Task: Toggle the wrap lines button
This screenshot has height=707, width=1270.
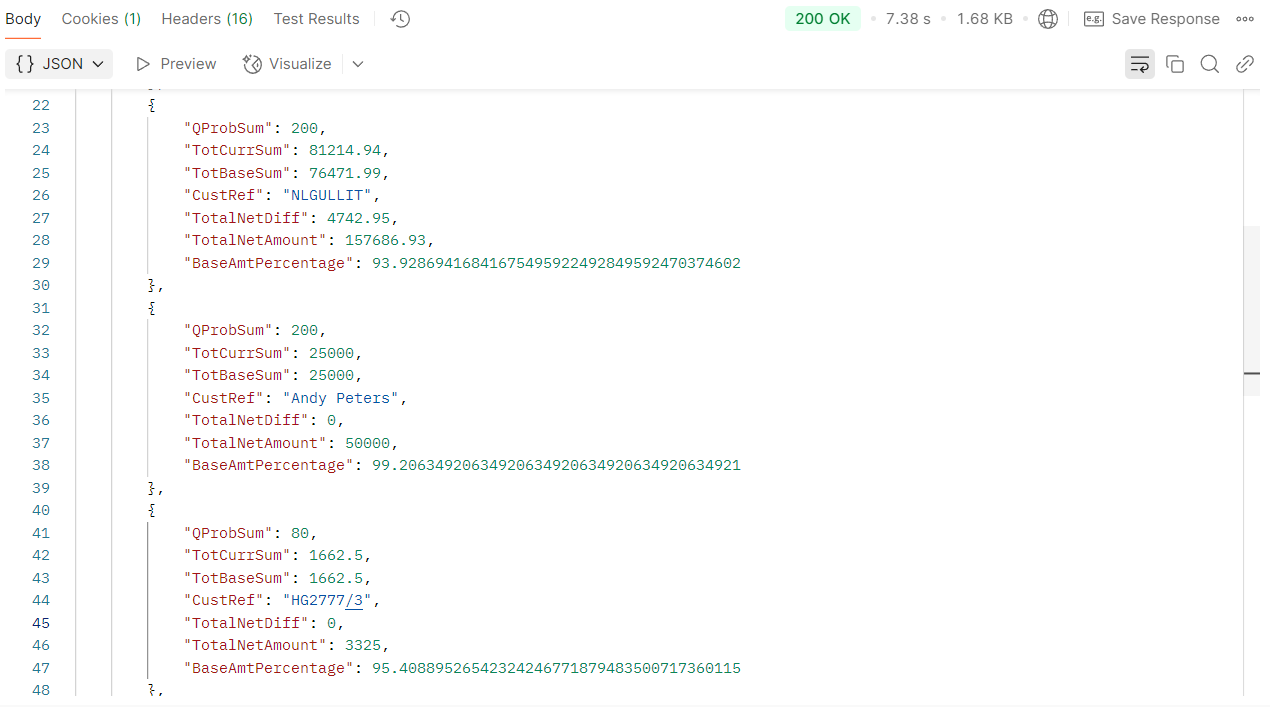Action: 1140,64
